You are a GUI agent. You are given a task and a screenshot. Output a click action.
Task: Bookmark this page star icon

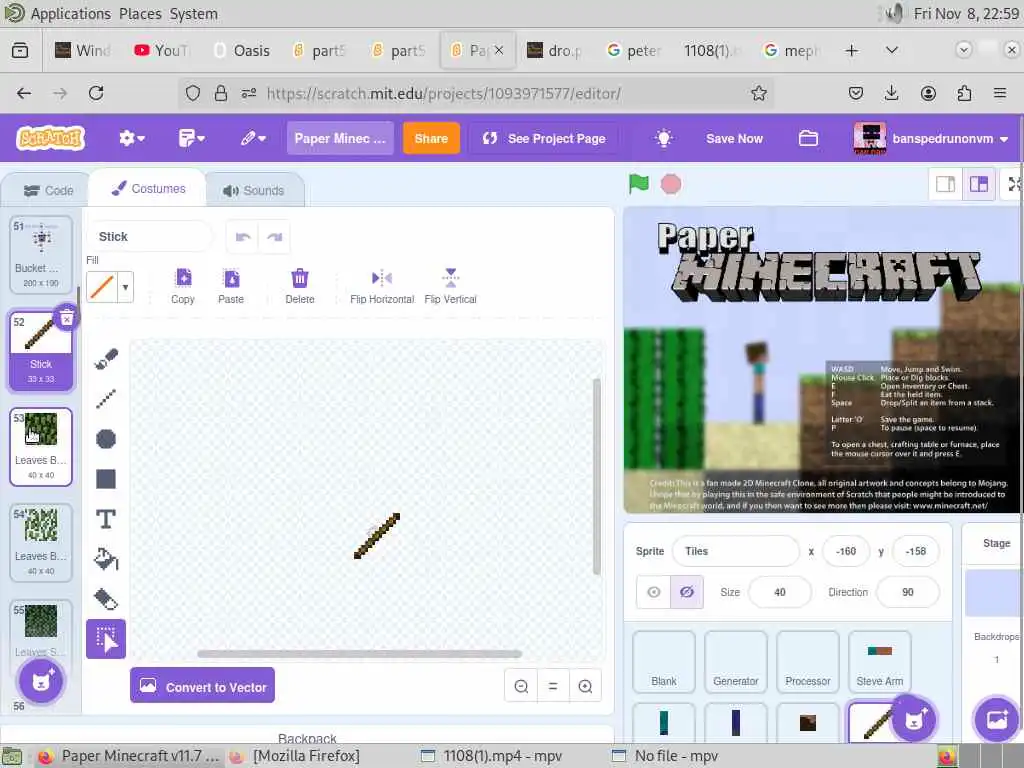(758, 93)
